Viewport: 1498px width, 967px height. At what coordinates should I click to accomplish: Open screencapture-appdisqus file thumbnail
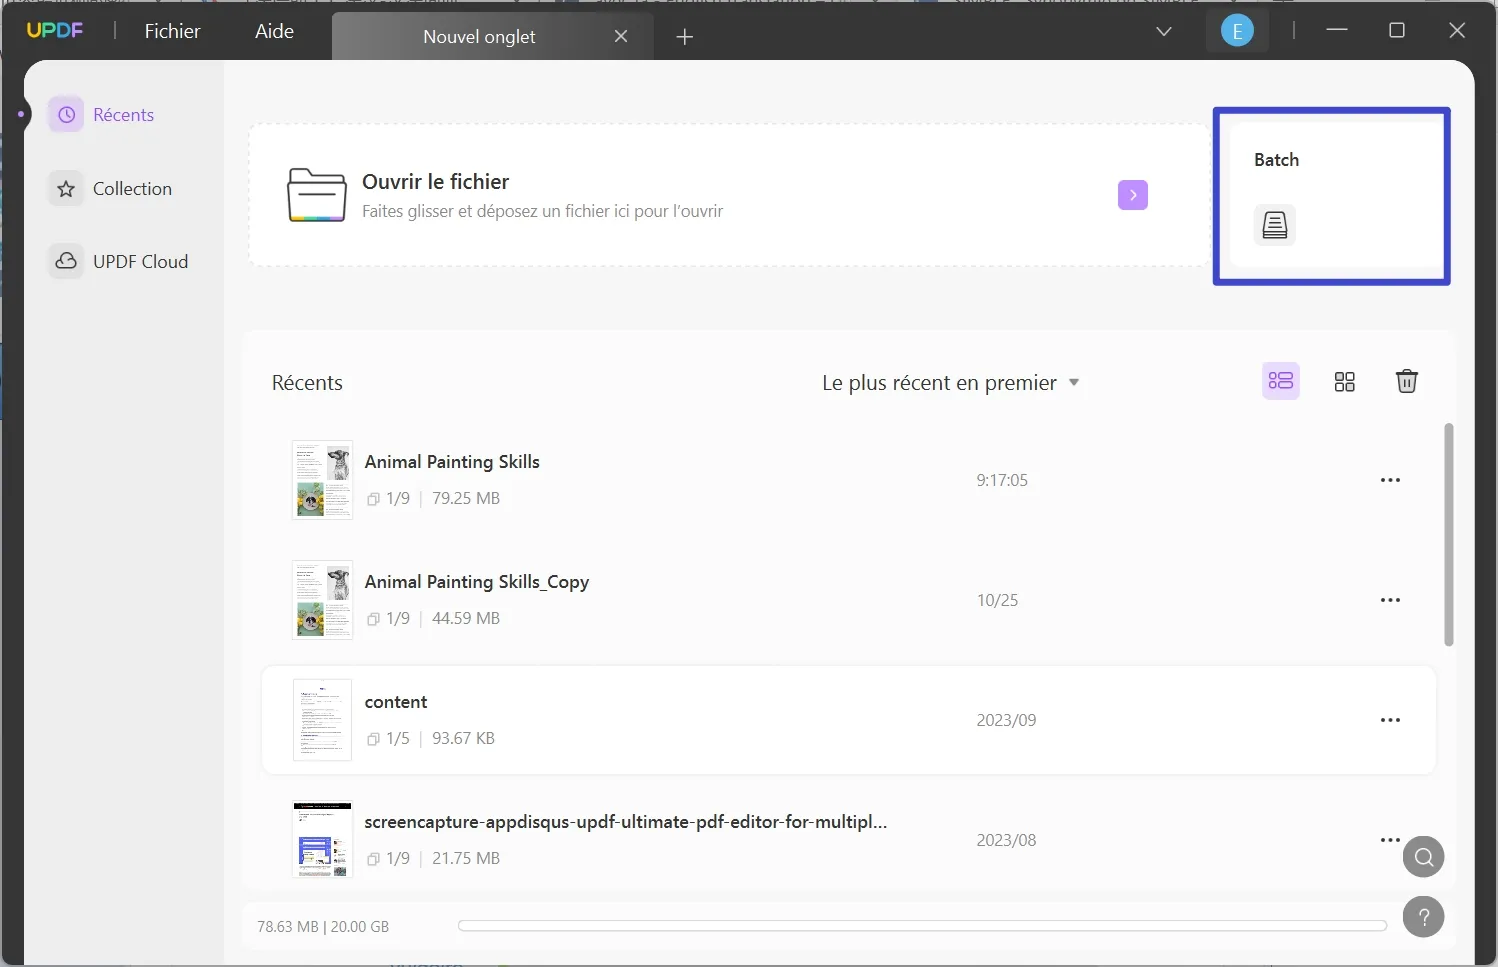pyautogui.click(x=322, y=840)
